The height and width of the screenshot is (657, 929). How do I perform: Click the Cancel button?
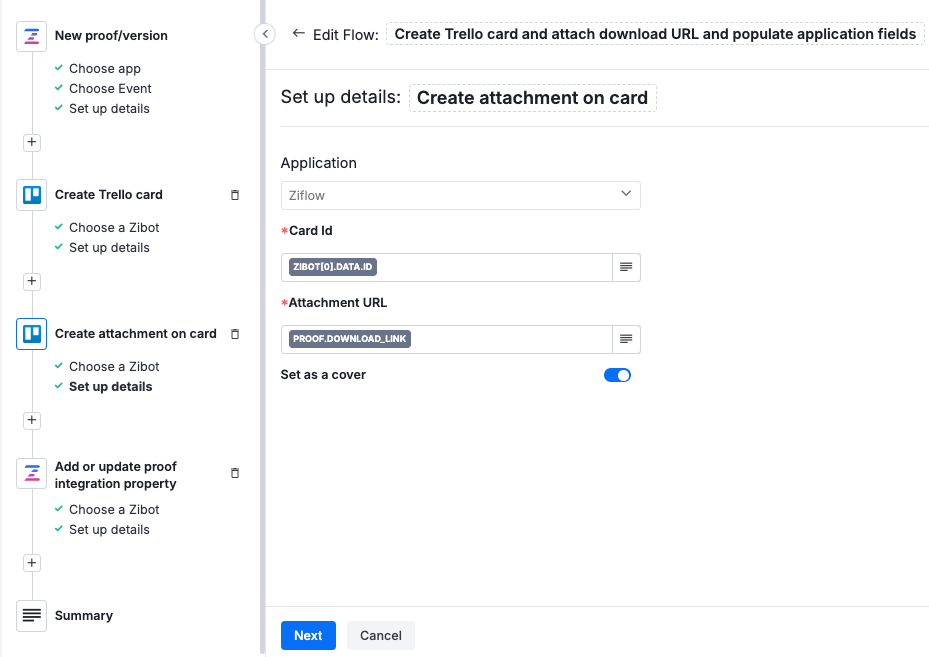coord(381,636)
